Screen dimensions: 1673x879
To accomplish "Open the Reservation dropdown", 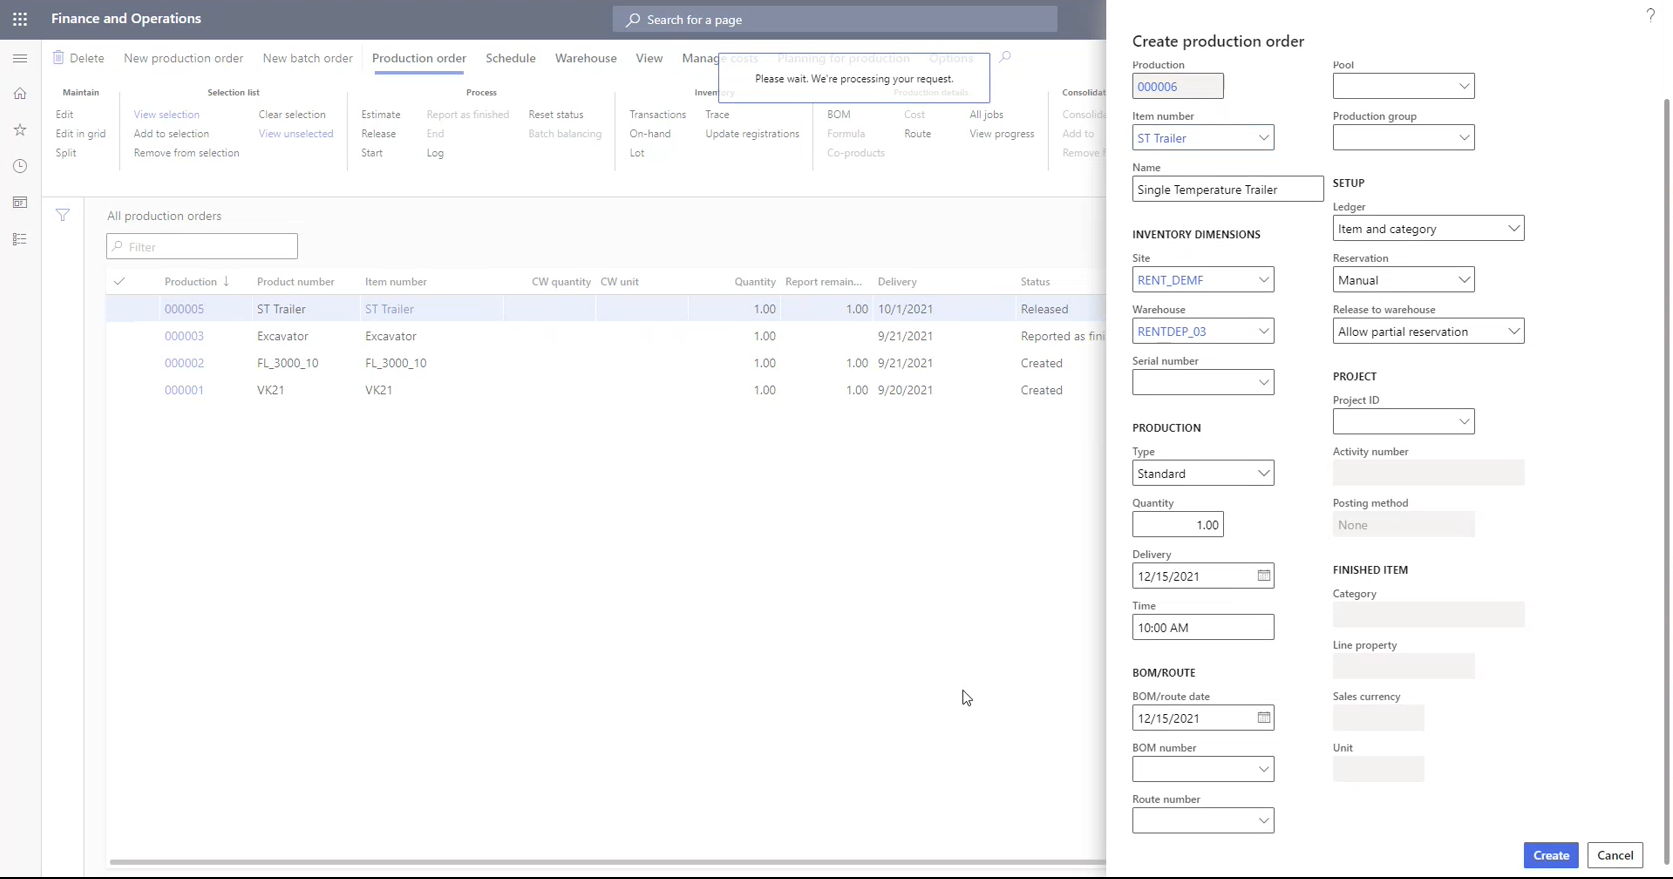I will [x=1464, y=280].
